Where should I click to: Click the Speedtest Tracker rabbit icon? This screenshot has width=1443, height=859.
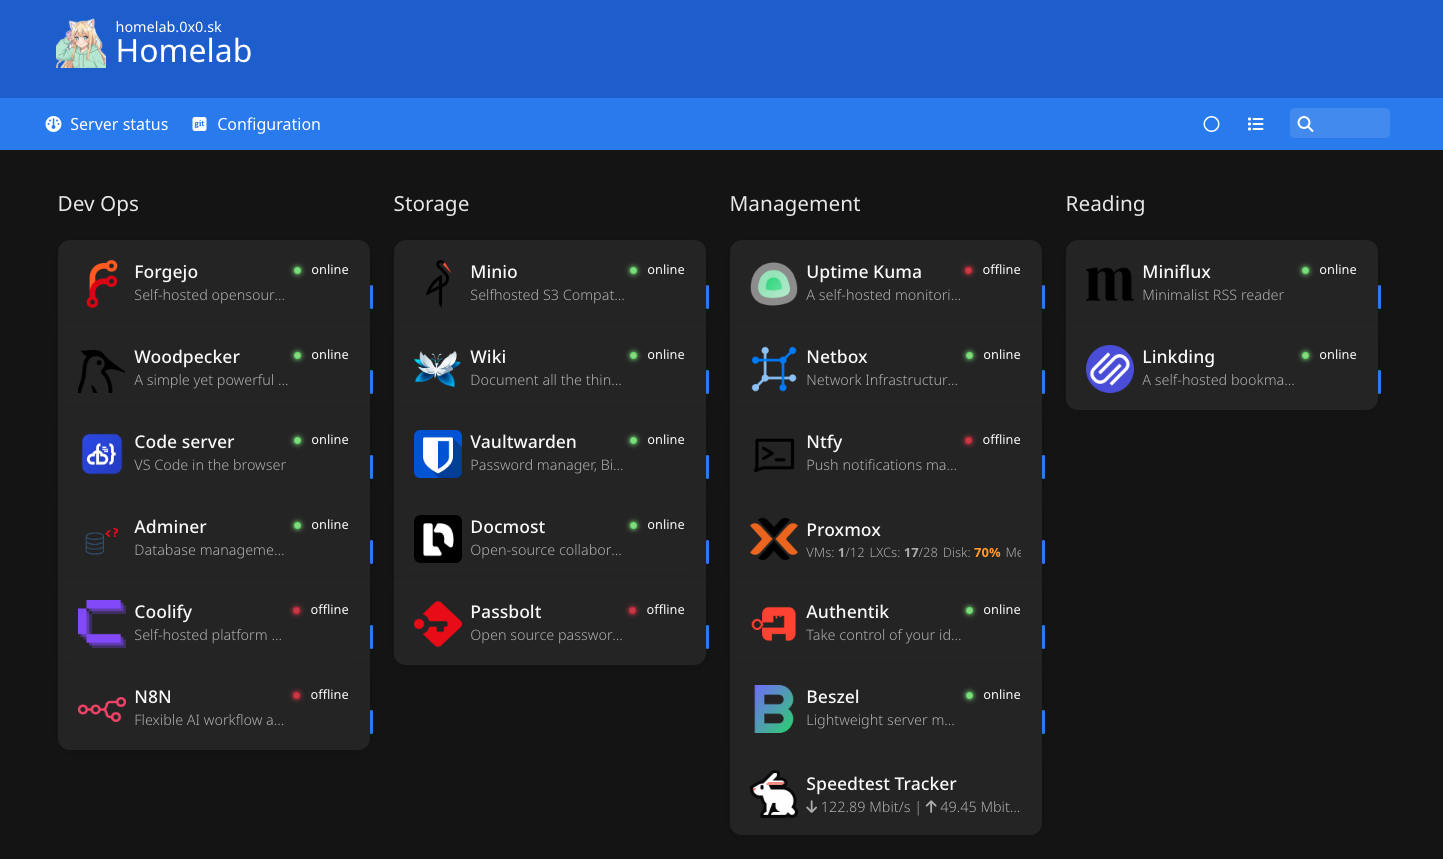774,795
